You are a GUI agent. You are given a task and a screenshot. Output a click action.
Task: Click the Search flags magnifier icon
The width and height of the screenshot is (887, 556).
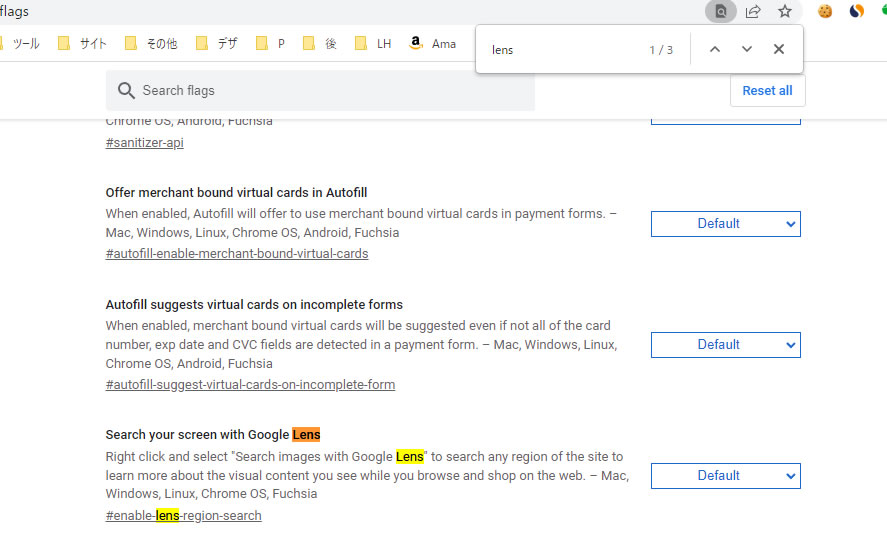(x=126, y=90)
